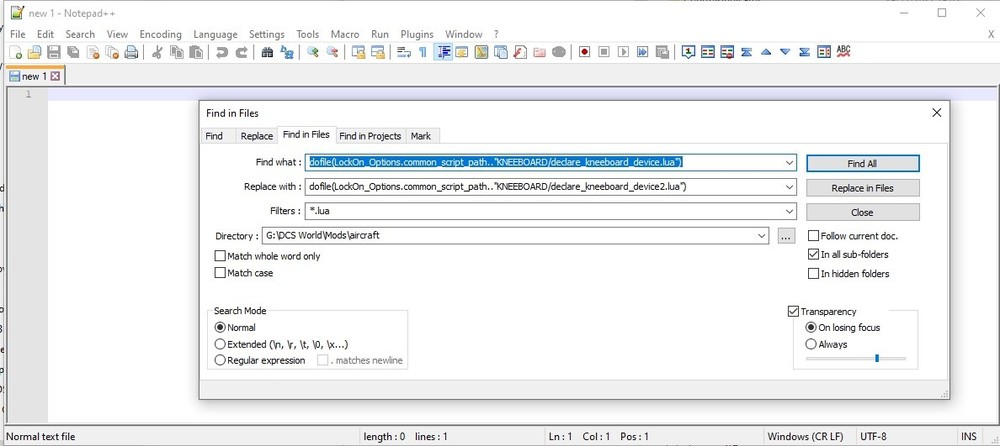Select Regular expression search mode
Screen dimensions: 1000x446
point(220,361)
